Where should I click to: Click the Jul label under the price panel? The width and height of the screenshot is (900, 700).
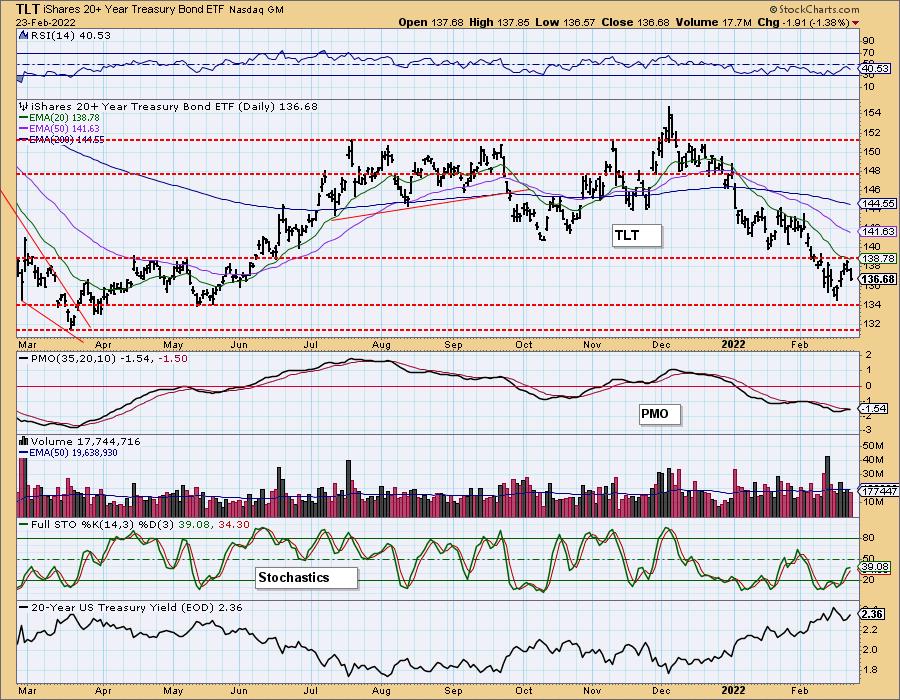(311, 344)
